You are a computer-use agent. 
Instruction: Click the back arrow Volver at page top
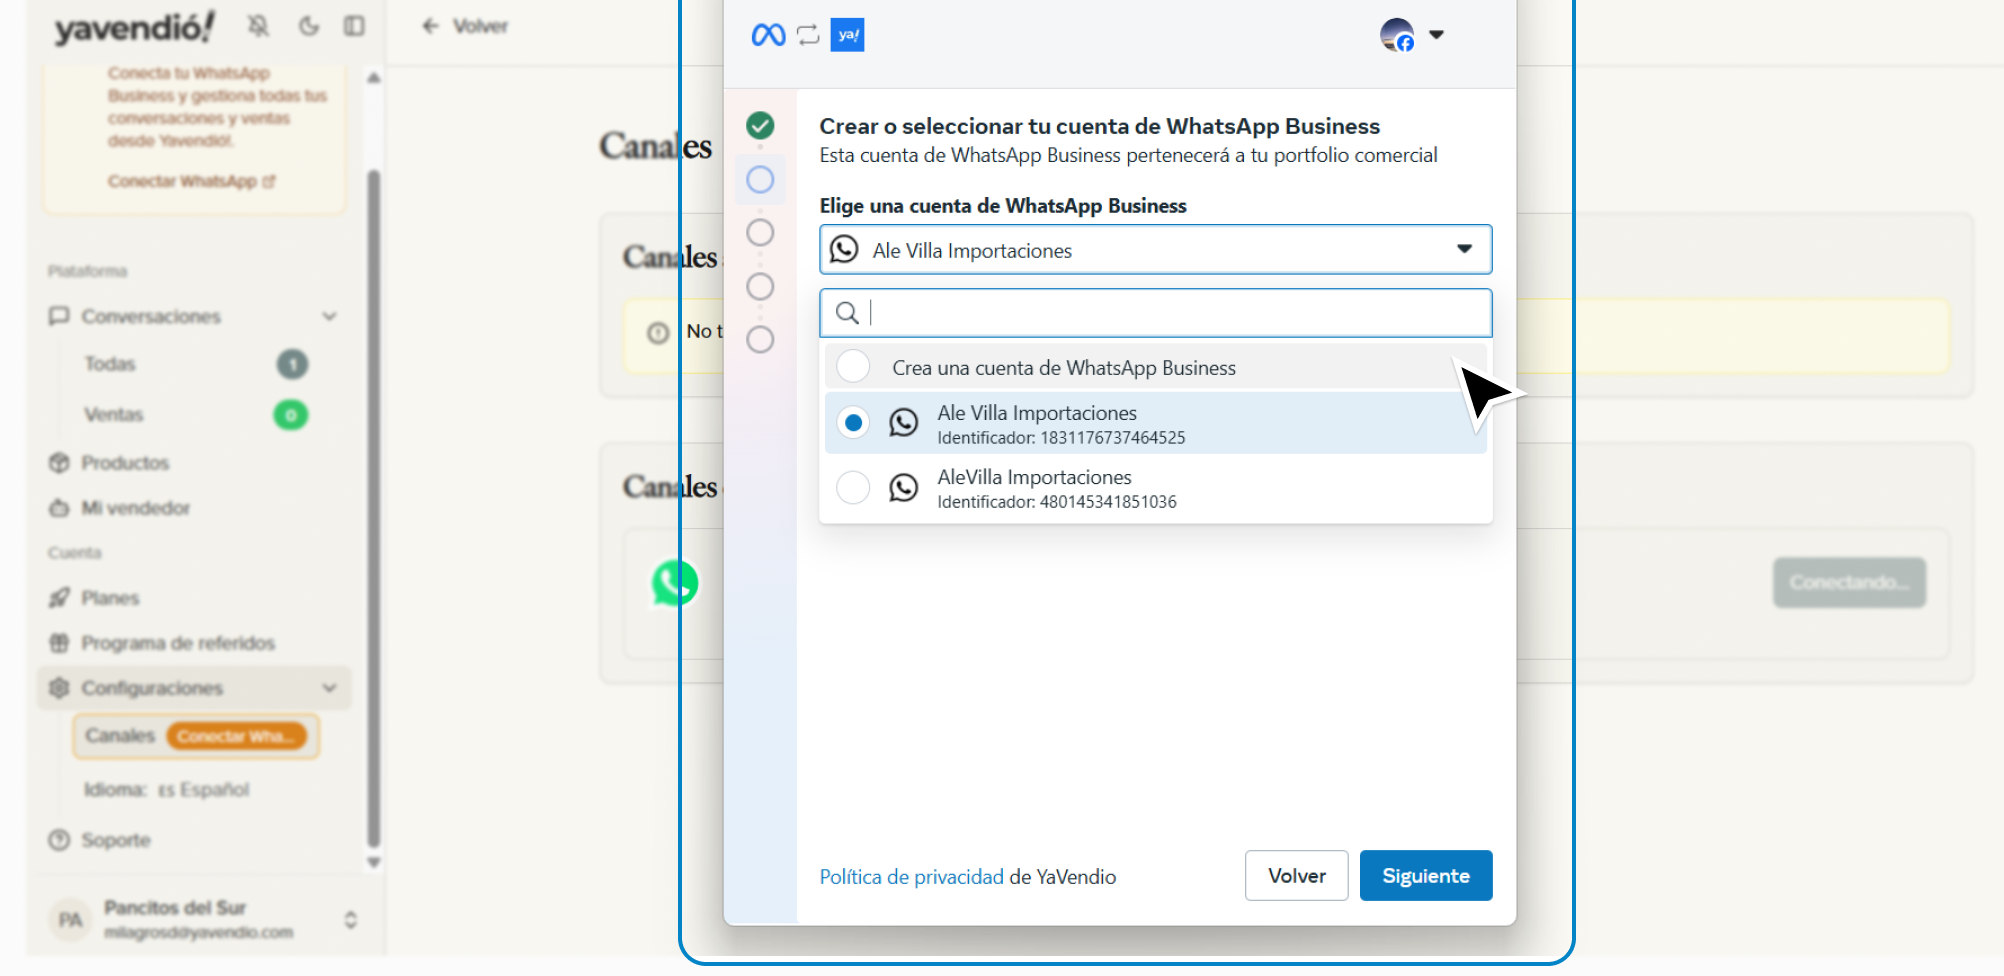tap(465, 26)
